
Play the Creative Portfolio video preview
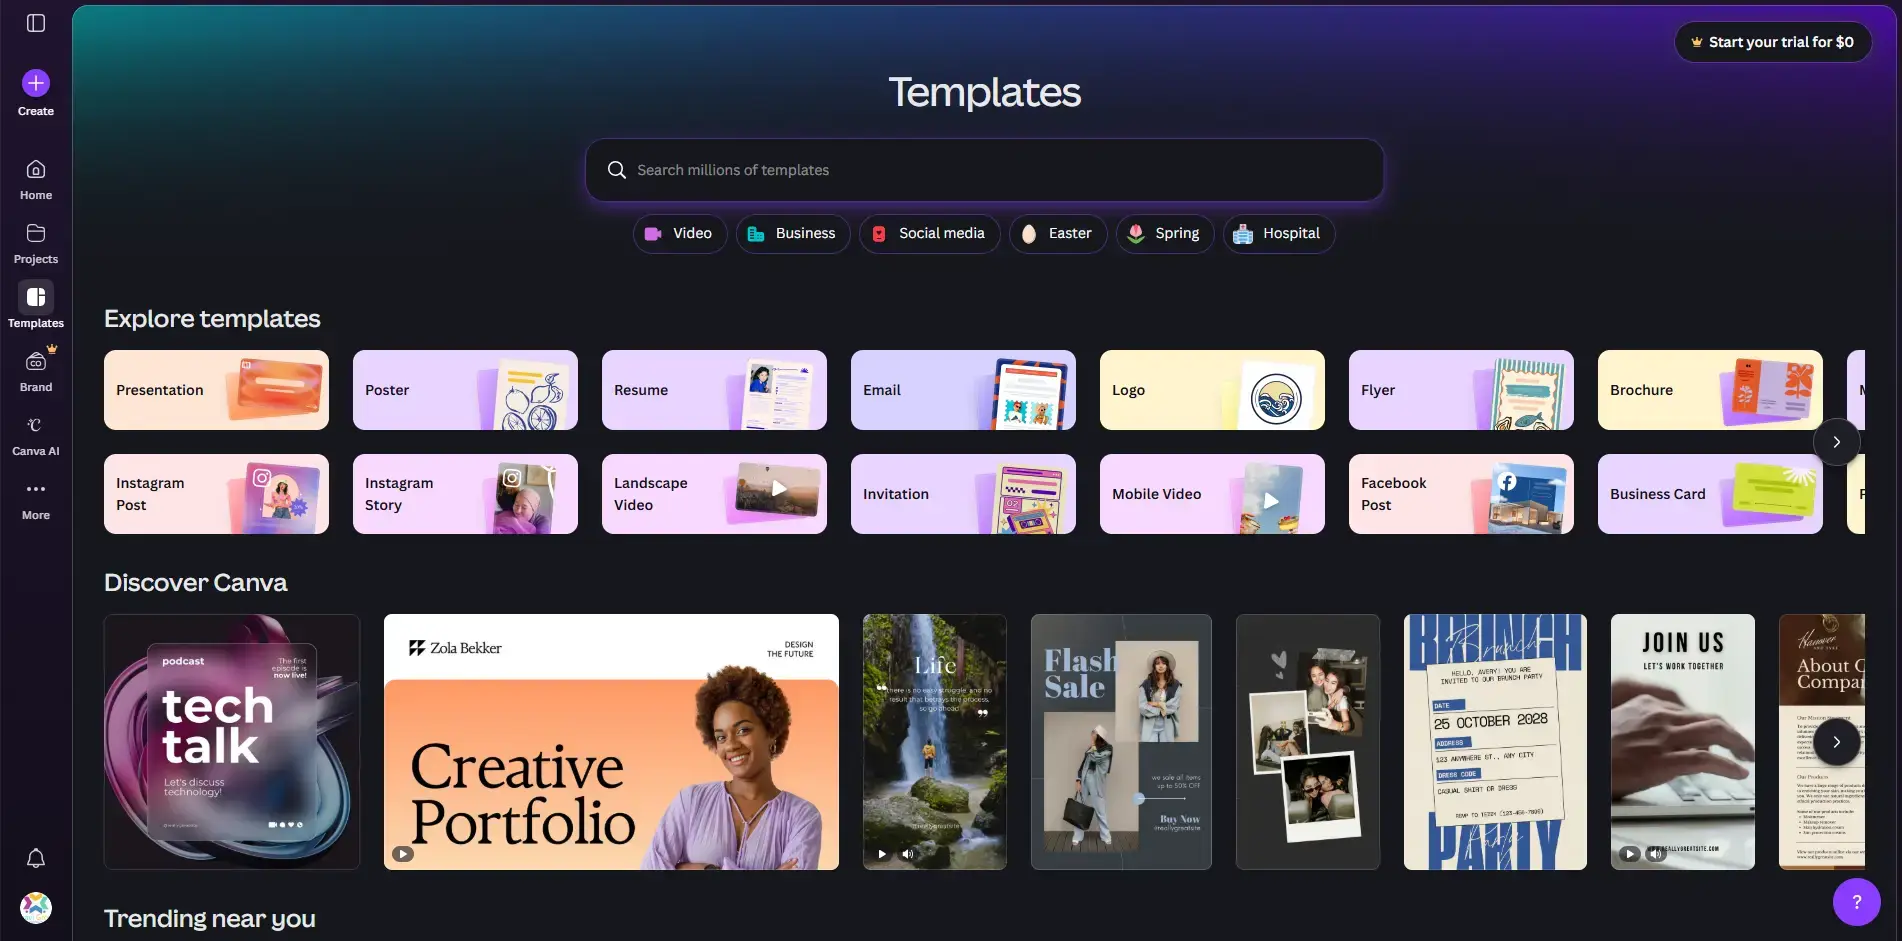(402, 854)
